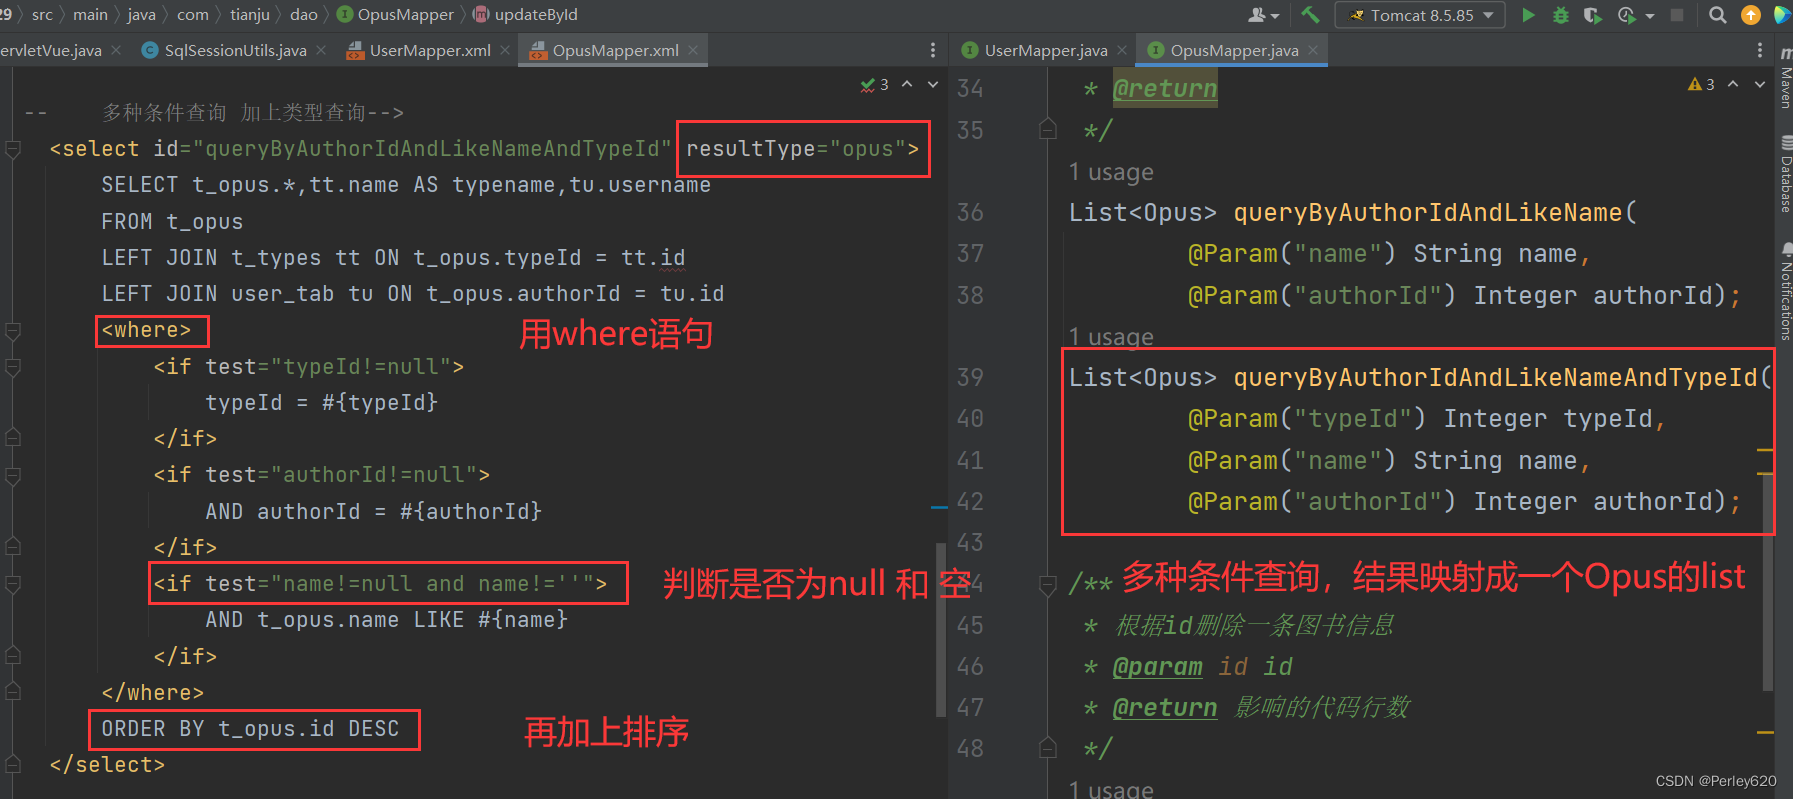This screenshot has height=799, width=1793.
Task: Open left editor tab options menu
Action: pos(933,50)
